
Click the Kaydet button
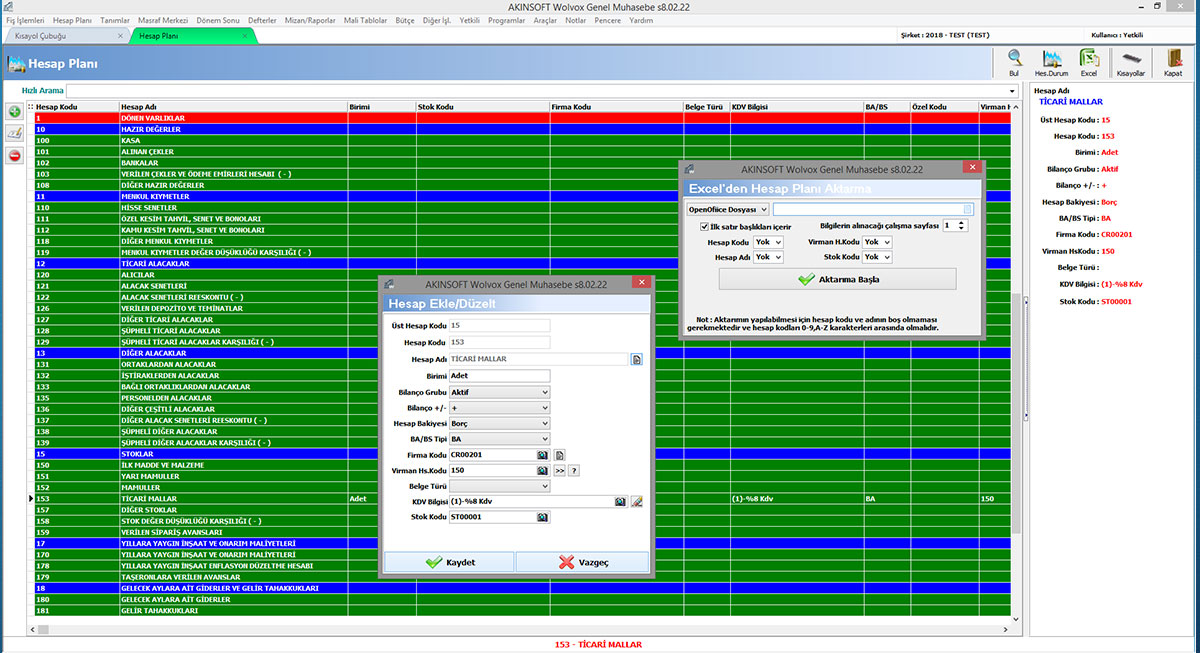(x=449, y=562)
